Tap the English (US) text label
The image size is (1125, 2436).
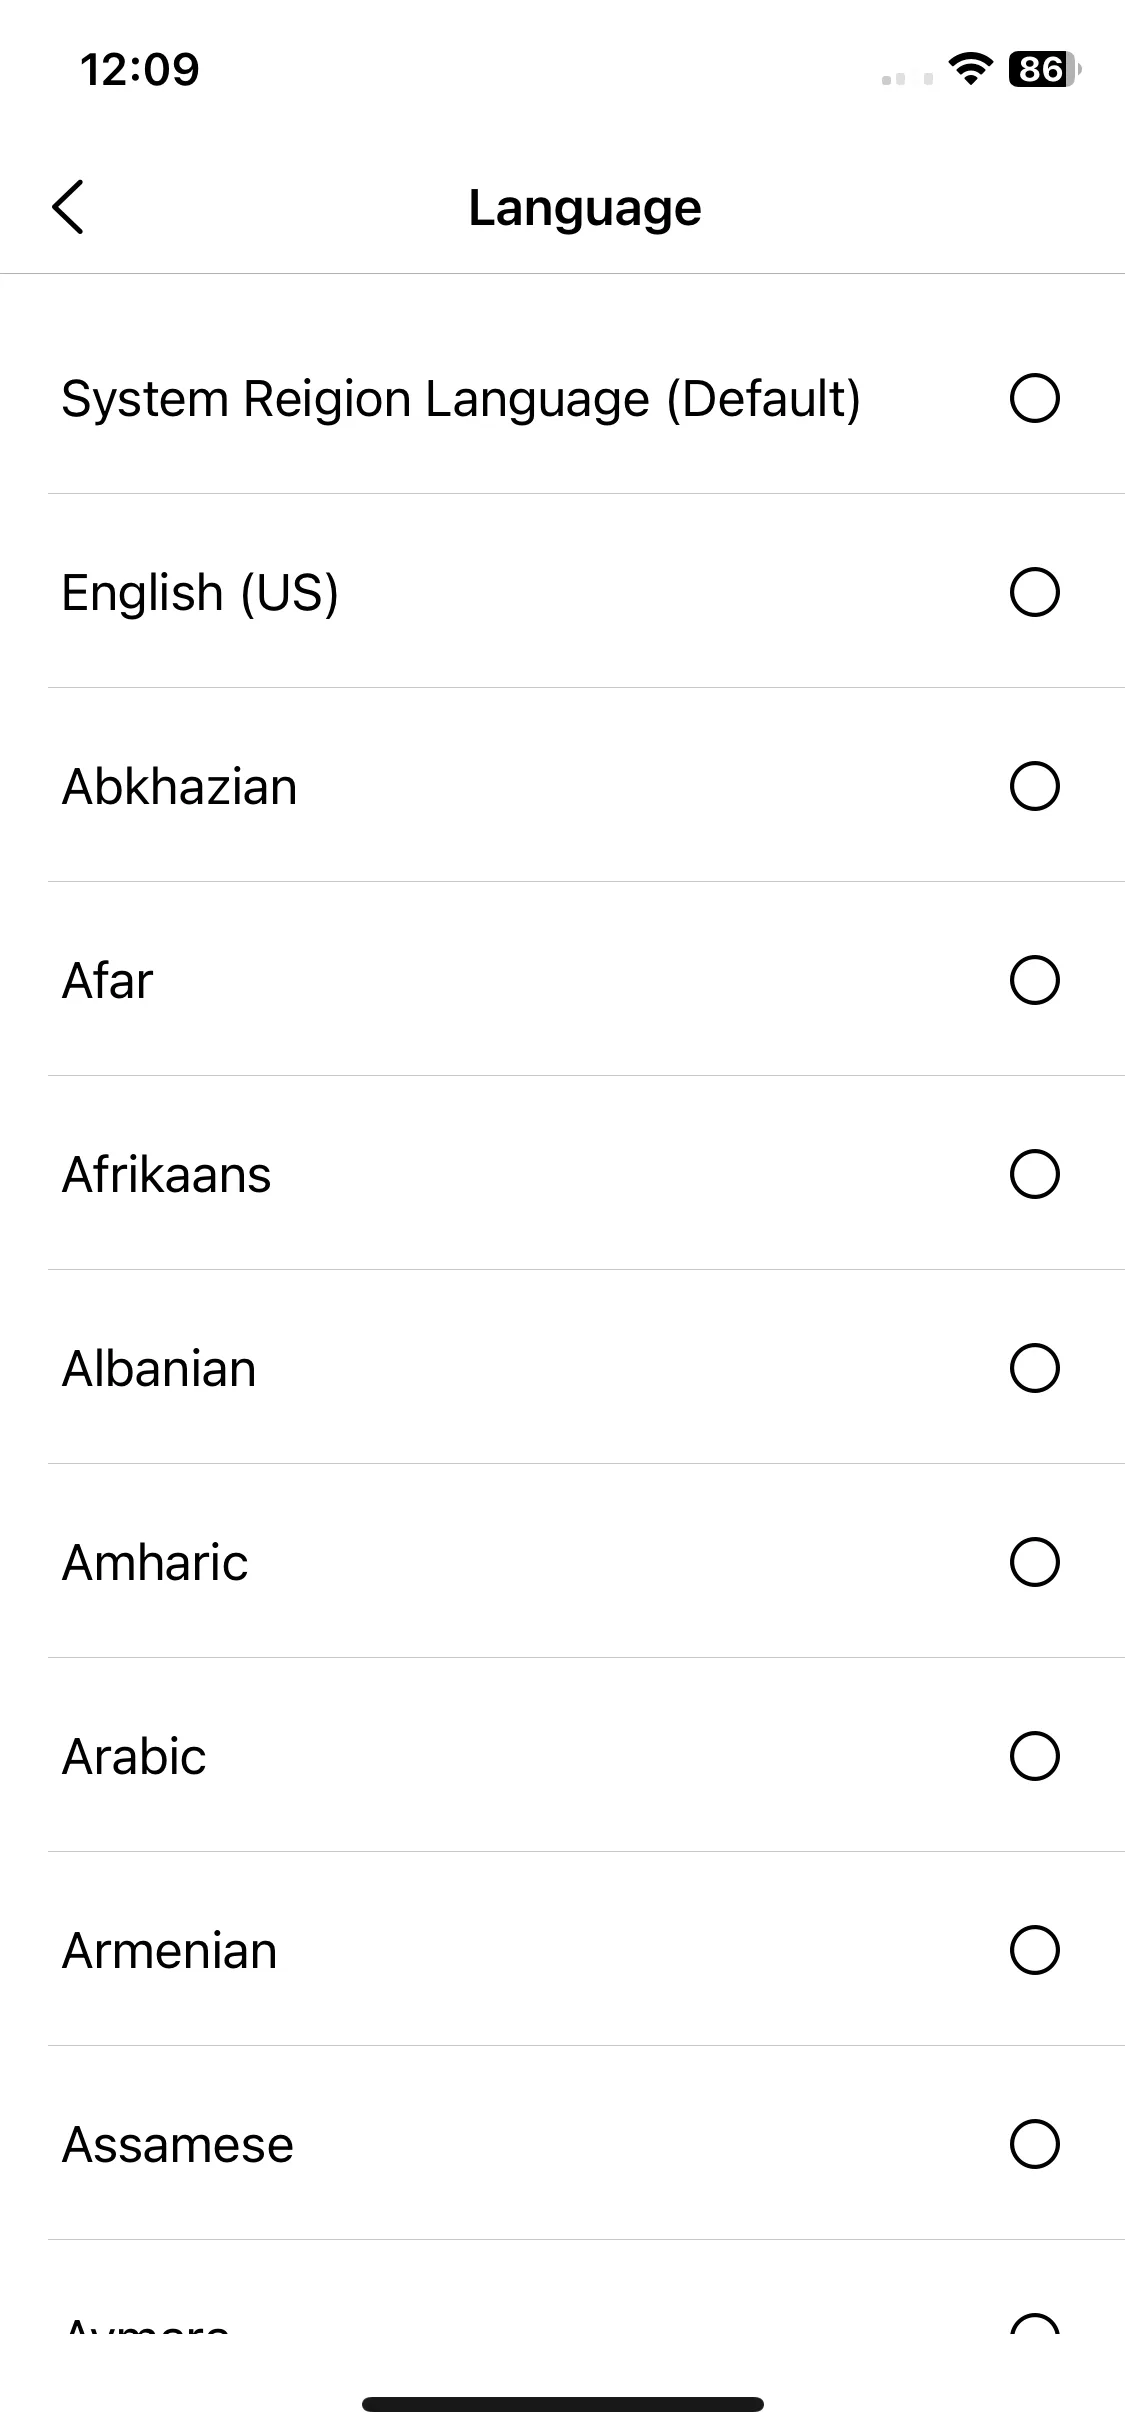point(200,593)
